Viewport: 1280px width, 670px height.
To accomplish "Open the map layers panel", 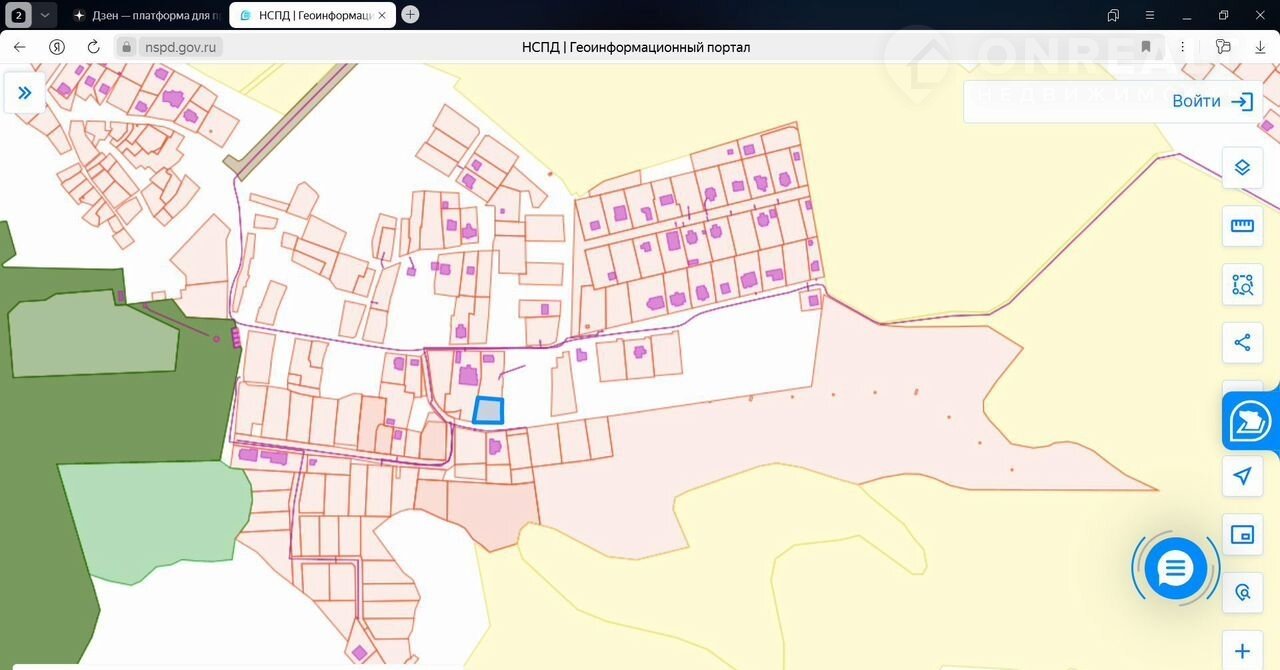I will click(x=1242, y=168).
